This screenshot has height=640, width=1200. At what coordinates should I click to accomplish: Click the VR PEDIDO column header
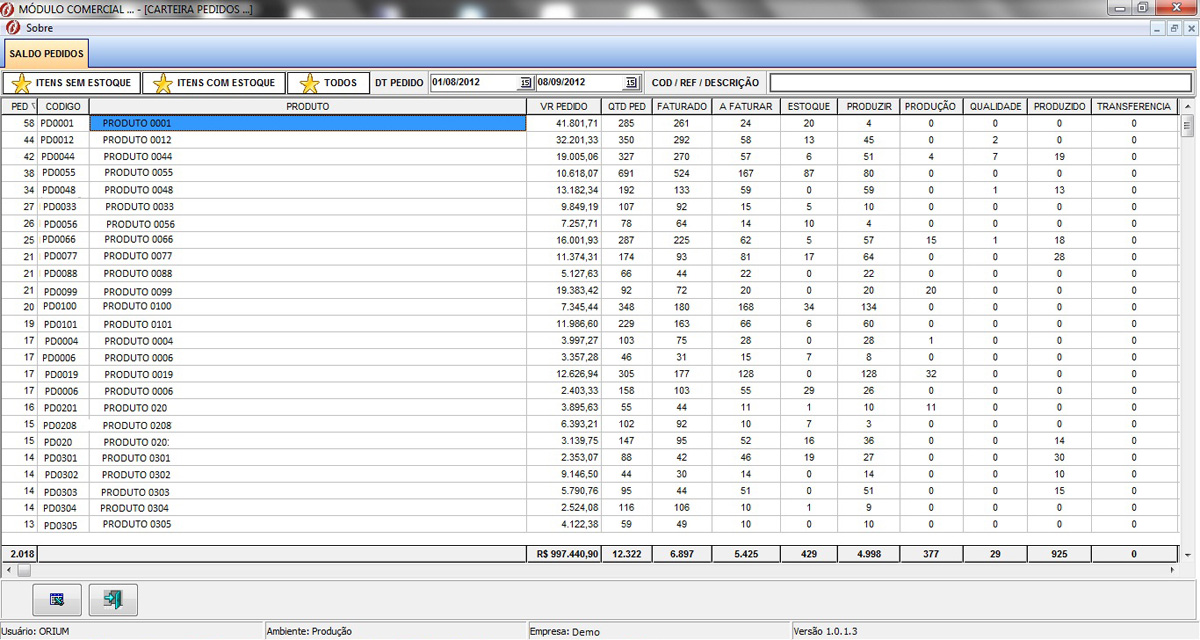564,106
